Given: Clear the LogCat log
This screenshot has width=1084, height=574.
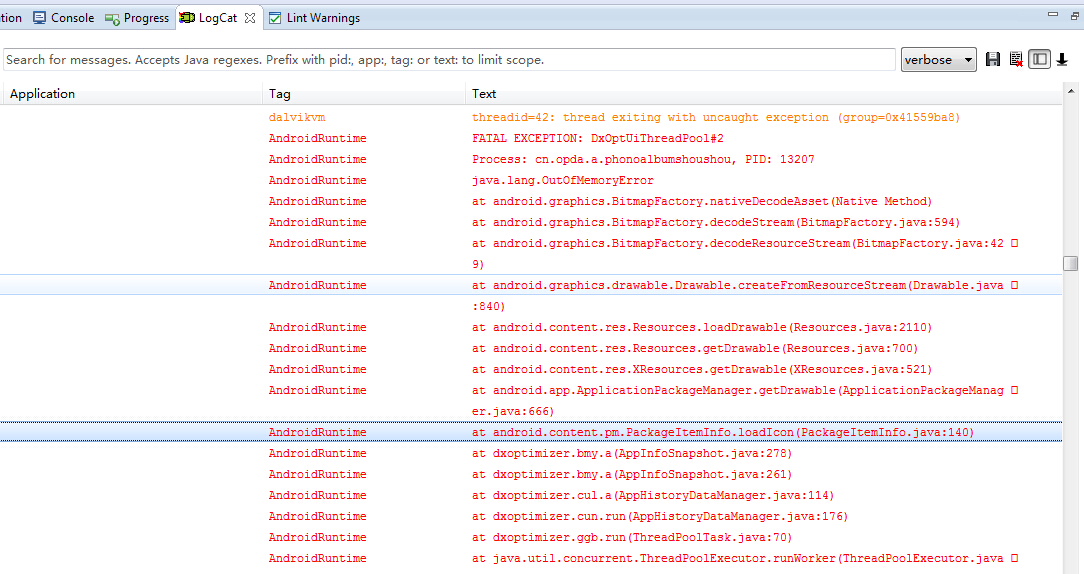Looking at the screenshot, I should (1016, 59).
